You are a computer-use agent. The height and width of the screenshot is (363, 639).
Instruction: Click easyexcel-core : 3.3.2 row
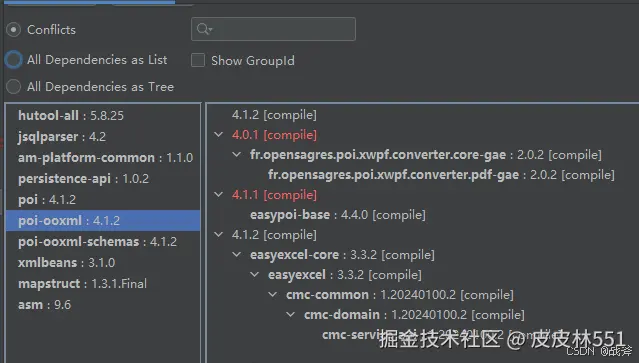click(342, 254)
